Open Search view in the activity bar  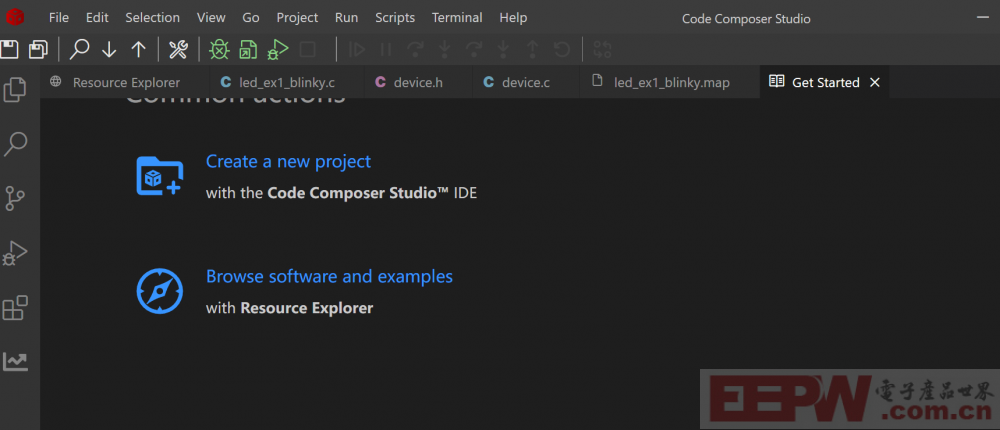point(15,144)
